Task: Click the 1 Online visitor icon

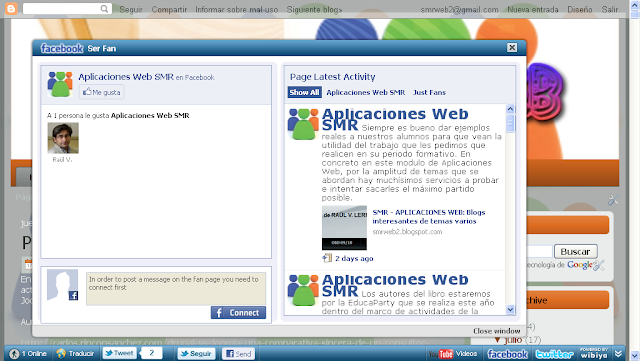Action: pos(14,354)
